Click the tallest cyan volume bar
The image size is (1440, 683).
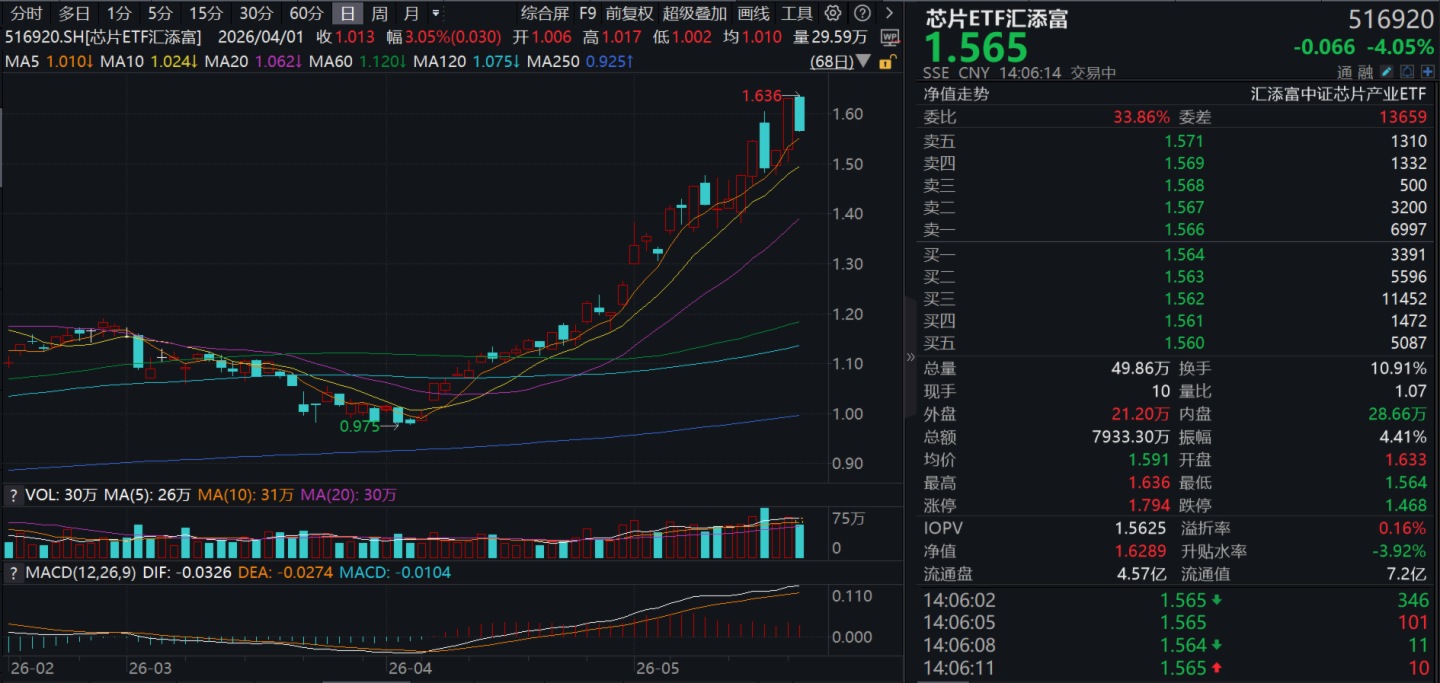tap(765, 533)
